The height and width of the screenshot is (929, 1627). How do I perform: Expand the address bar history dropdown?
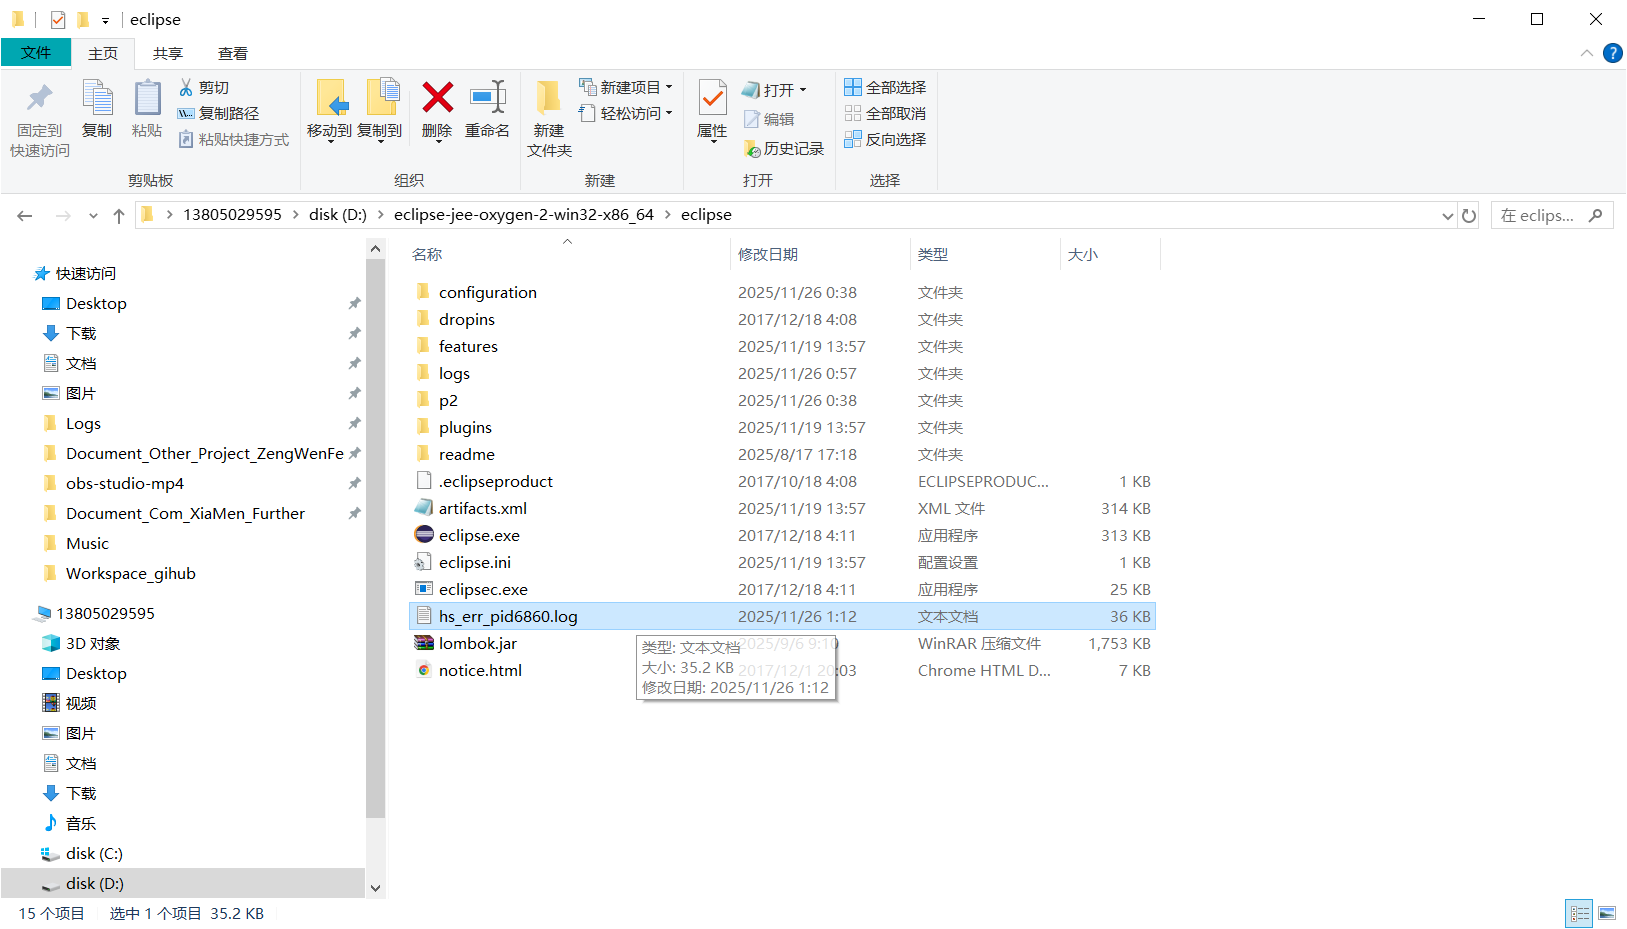pos(1447,215)
